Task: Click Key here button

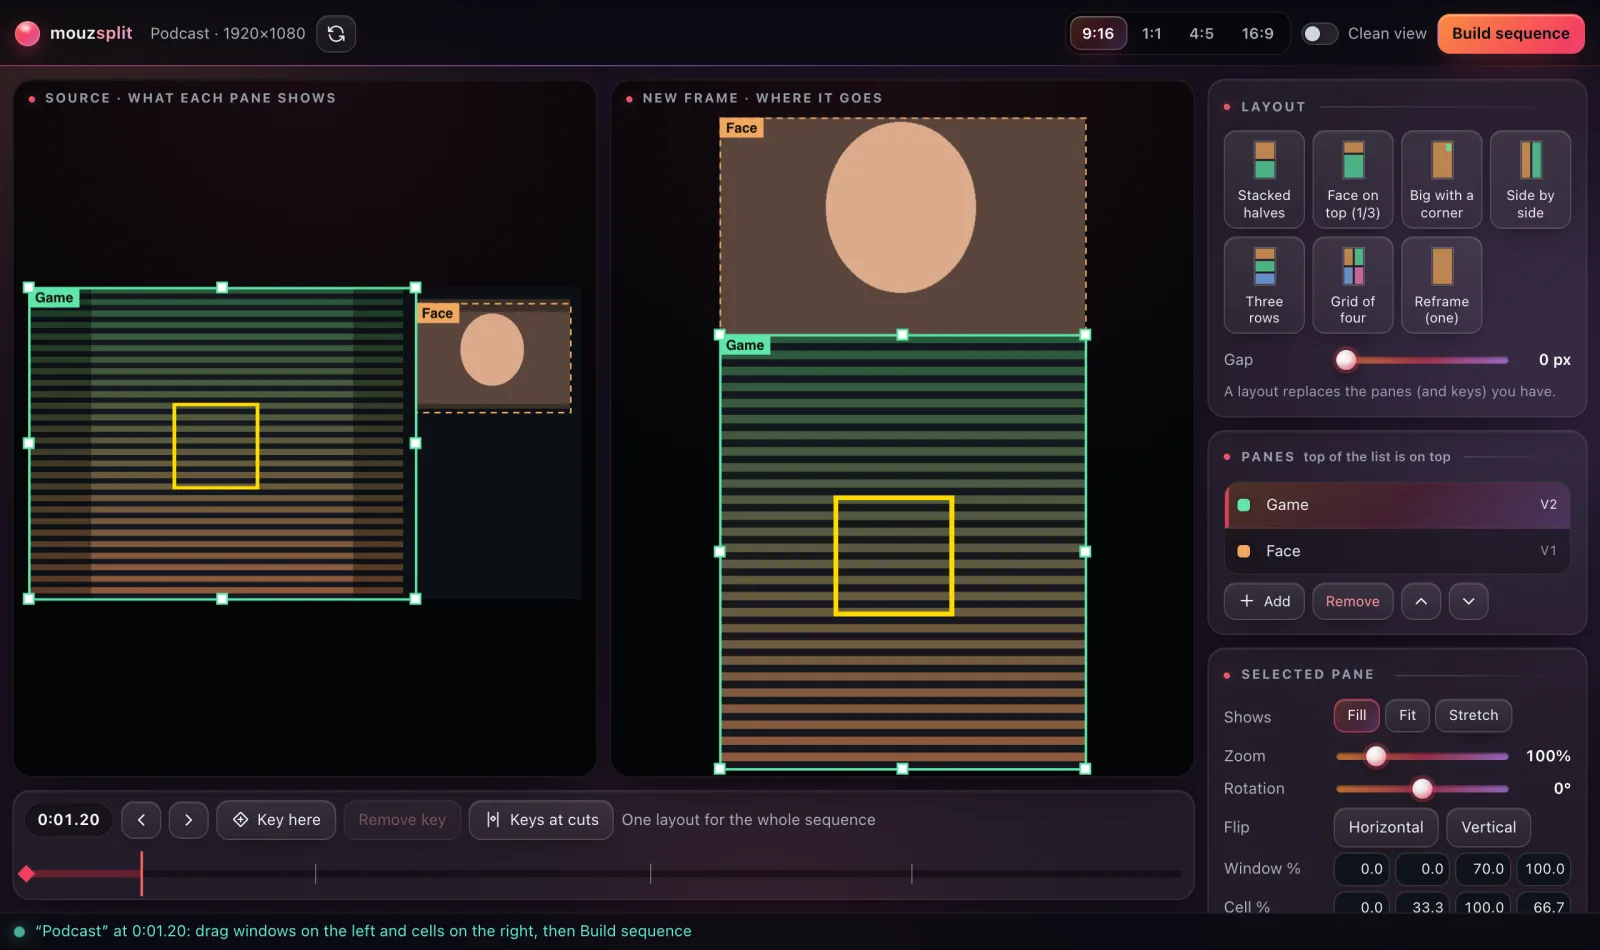Action: pyautogui.click(x=276, y=820)
